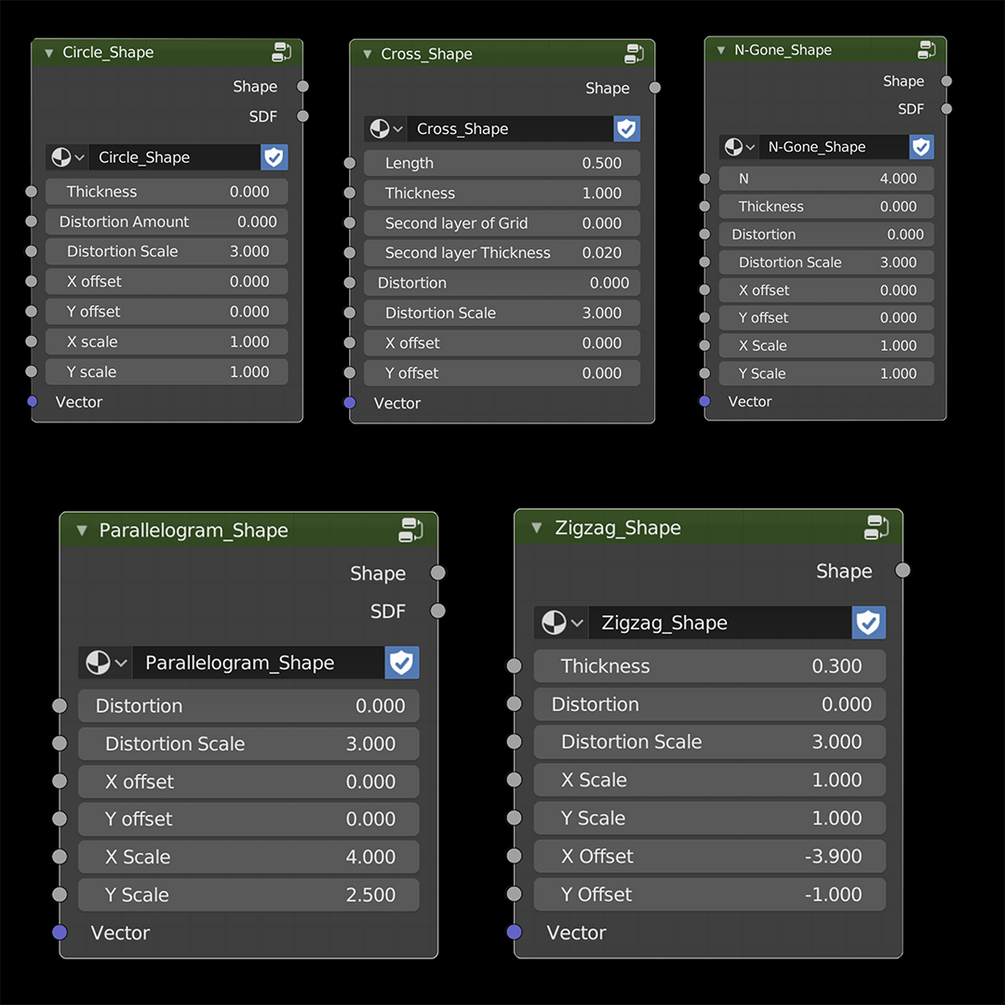Image resolution: width=1005 pixels, height=1005 pixels.
Task: Click X Offset -3.900 in Zigzag_Shape
Action: pyautogui.click(x=710, y=856)
